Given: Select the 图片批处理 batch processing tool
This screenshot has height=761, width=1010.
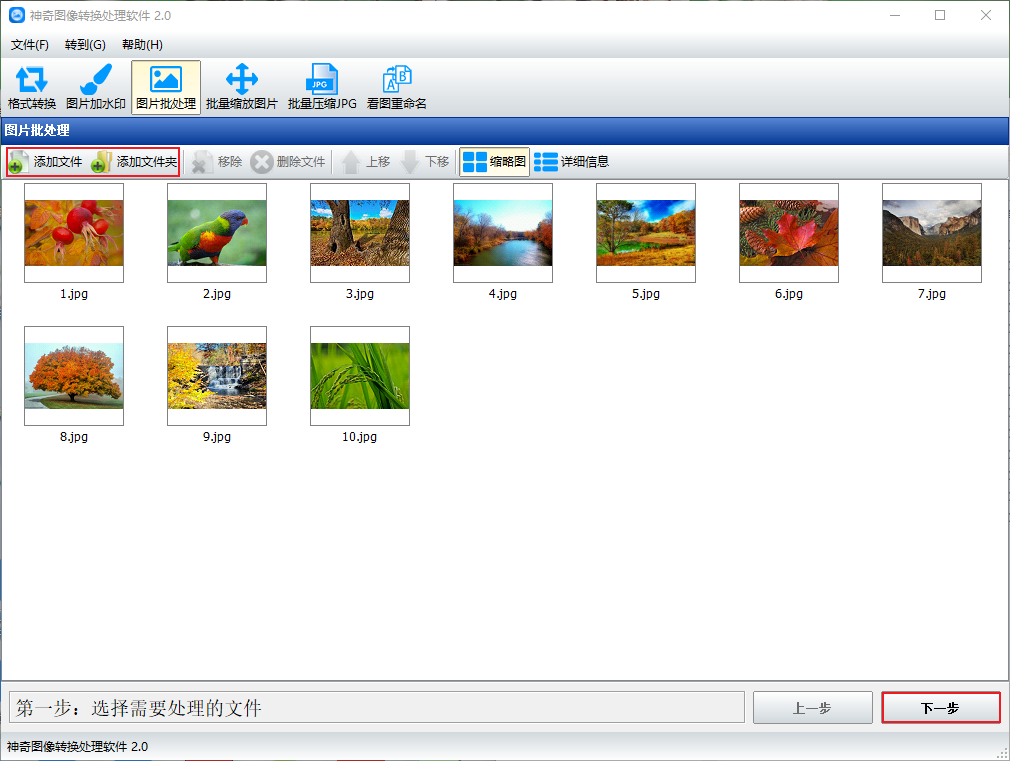Looking at the screenshot, I should click(166, 88).
